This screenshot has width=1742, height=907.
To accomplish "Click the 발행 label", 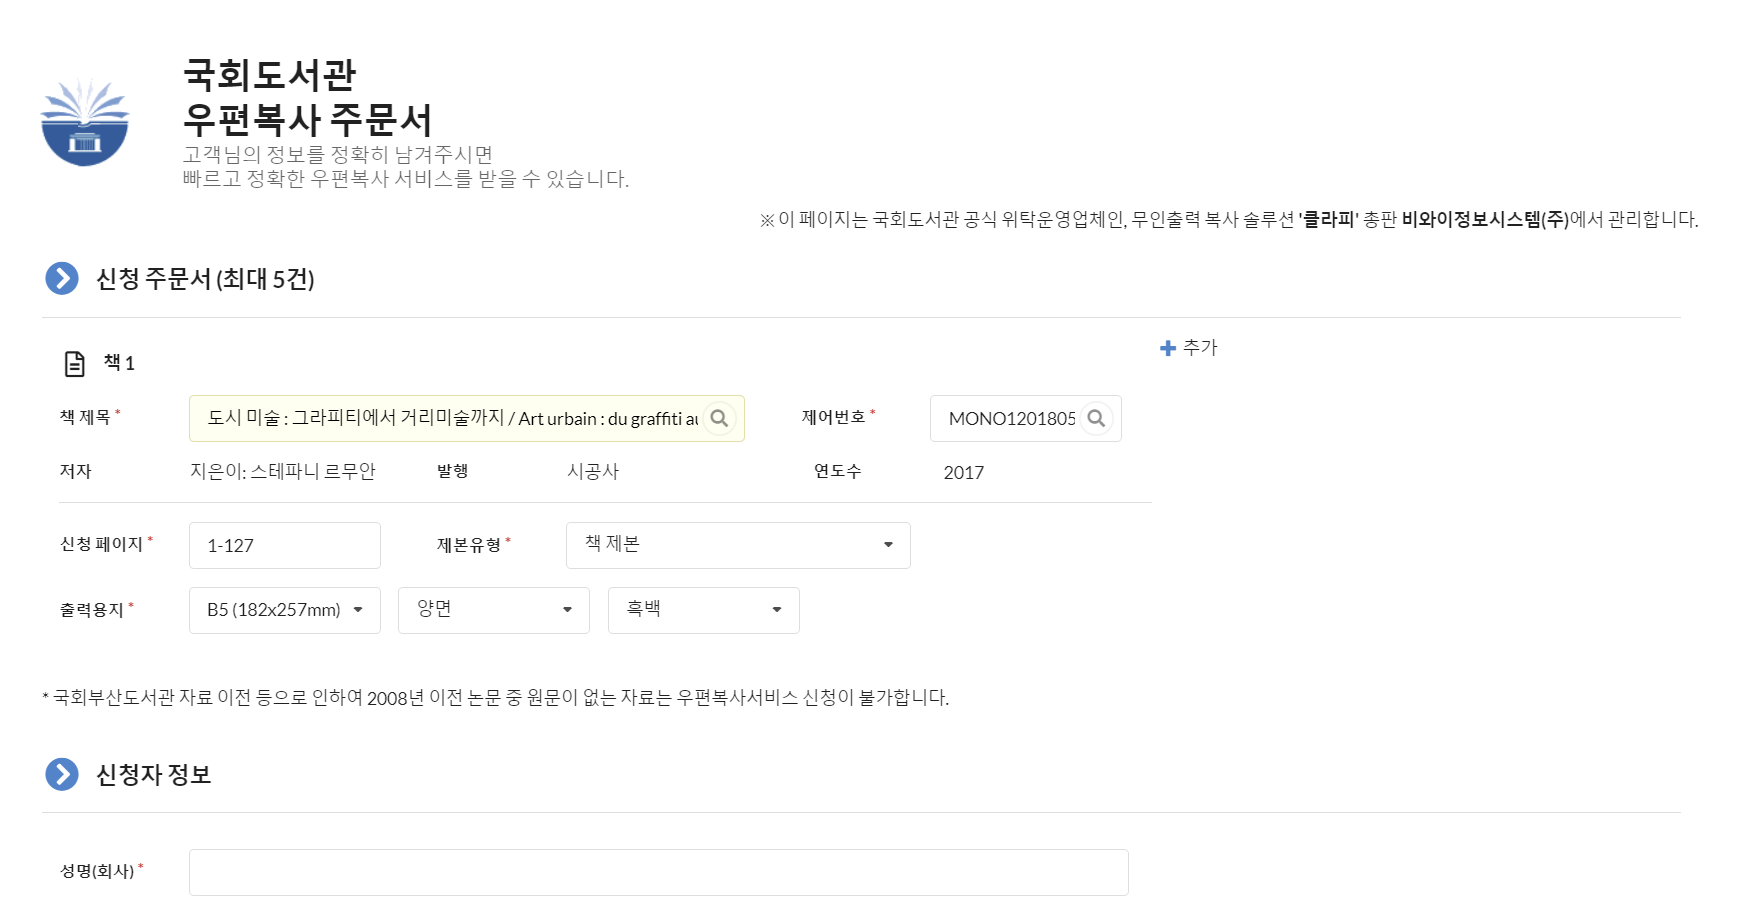I will tap(452, 471).
